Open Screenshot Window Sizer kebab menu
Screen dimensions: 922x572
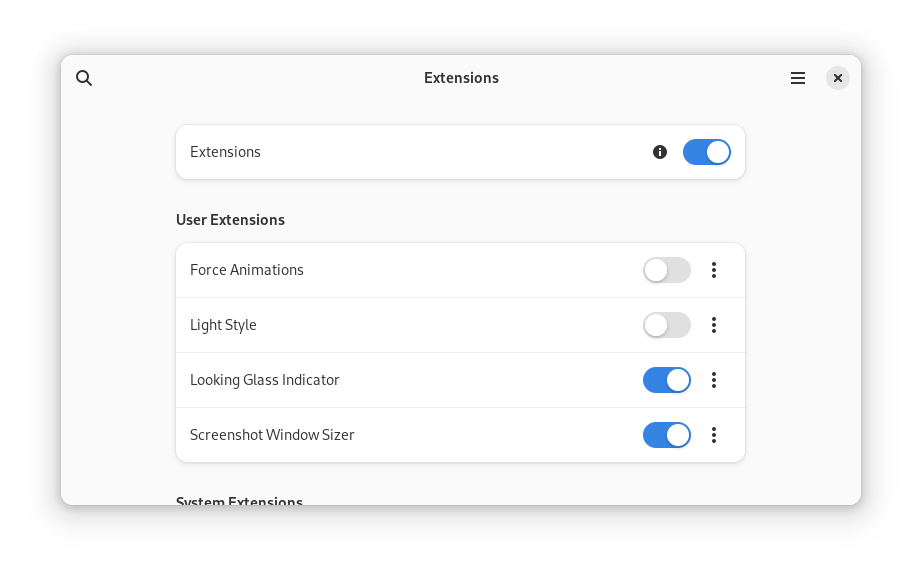[714, 435]
